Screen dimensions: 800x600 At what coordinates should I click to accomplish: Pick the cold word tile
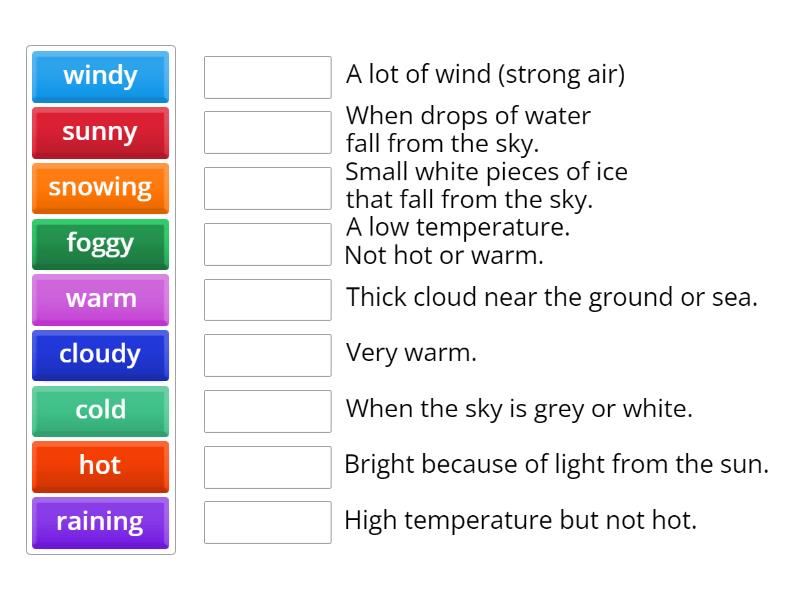[100, 411]
